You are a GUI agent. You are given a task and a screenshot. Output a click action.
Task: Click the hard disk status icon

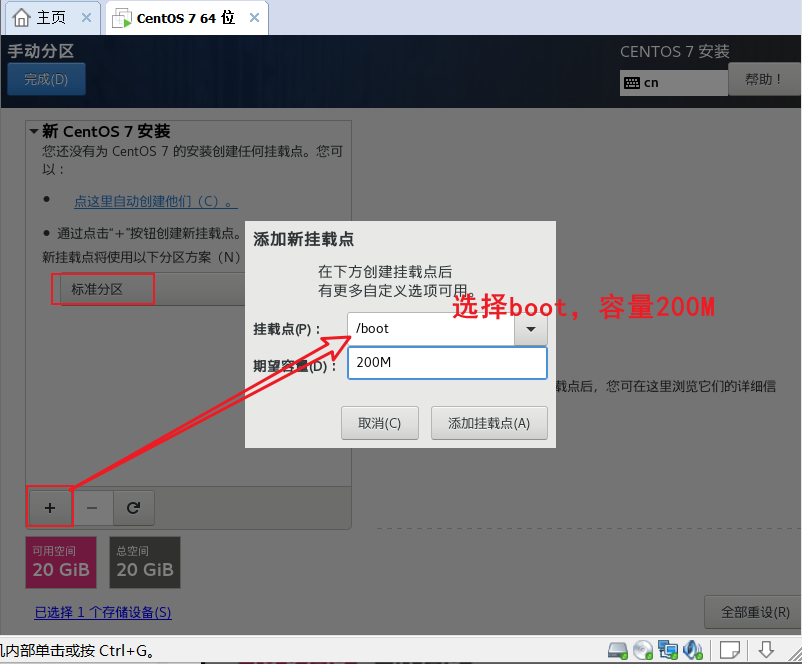617,650
